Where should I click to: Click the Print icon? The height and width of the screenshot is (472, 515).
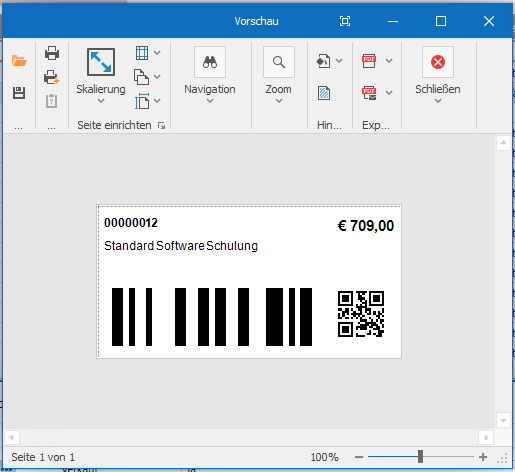52,53
